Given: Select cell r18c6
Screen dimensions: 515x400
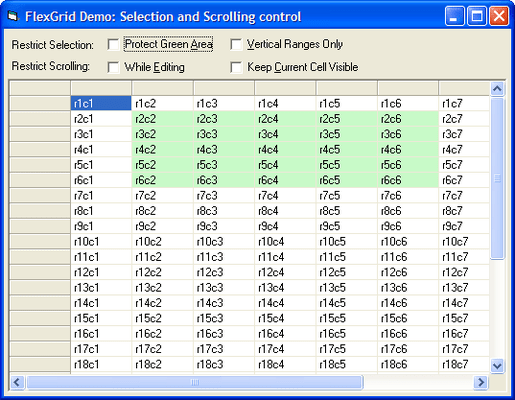Looking at the screenshot, I should tap(408, 364).
